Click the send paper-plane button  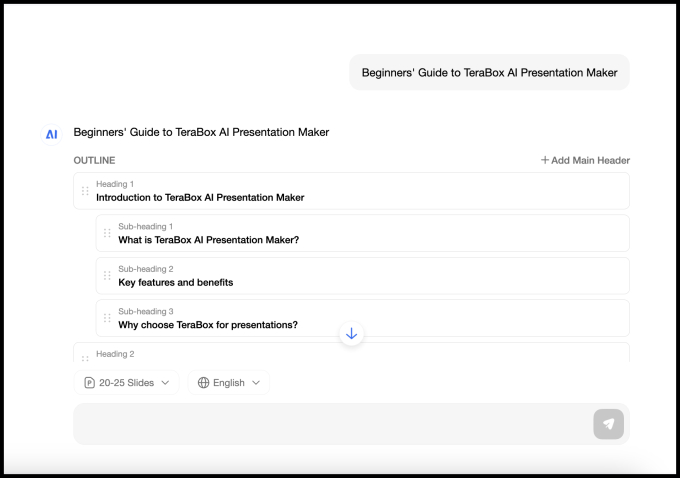[608, 424]
